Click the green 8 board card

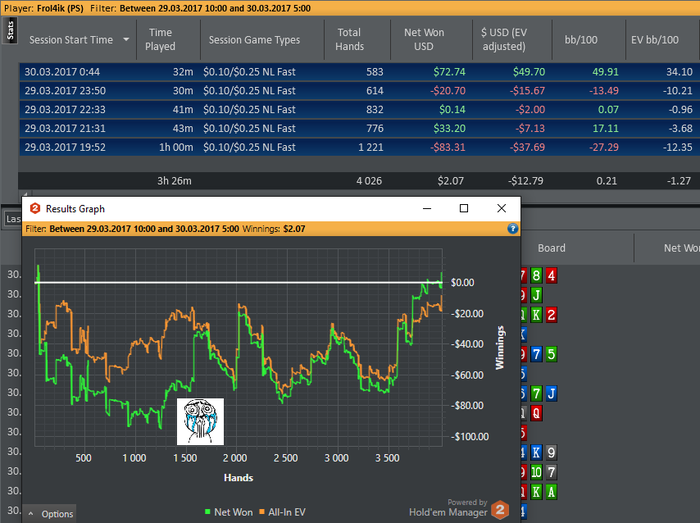click(536, 275)
